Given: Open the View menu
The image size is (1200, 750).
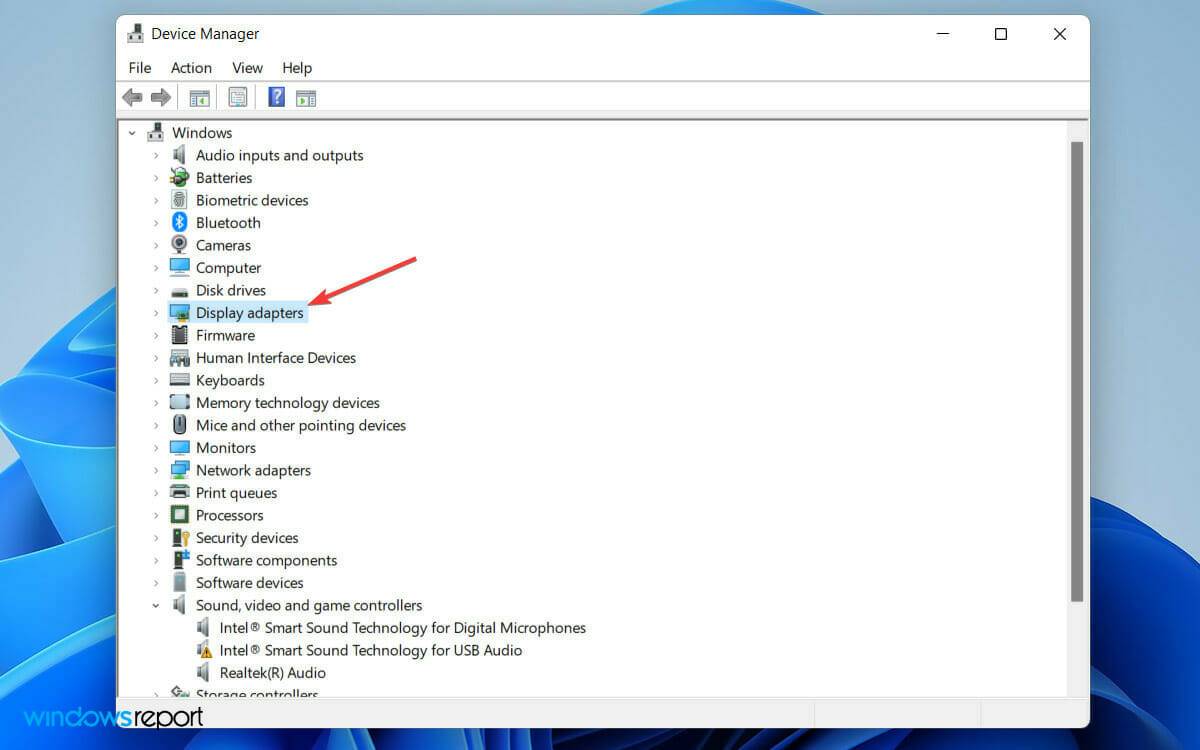Looking at the screenshot, I should click(x=247, y=68).
